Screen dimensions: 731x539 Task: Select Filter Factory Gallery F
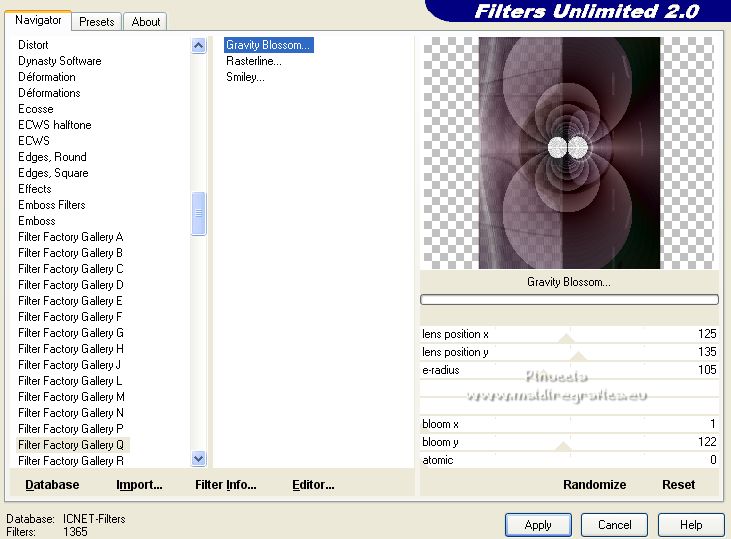70,317
